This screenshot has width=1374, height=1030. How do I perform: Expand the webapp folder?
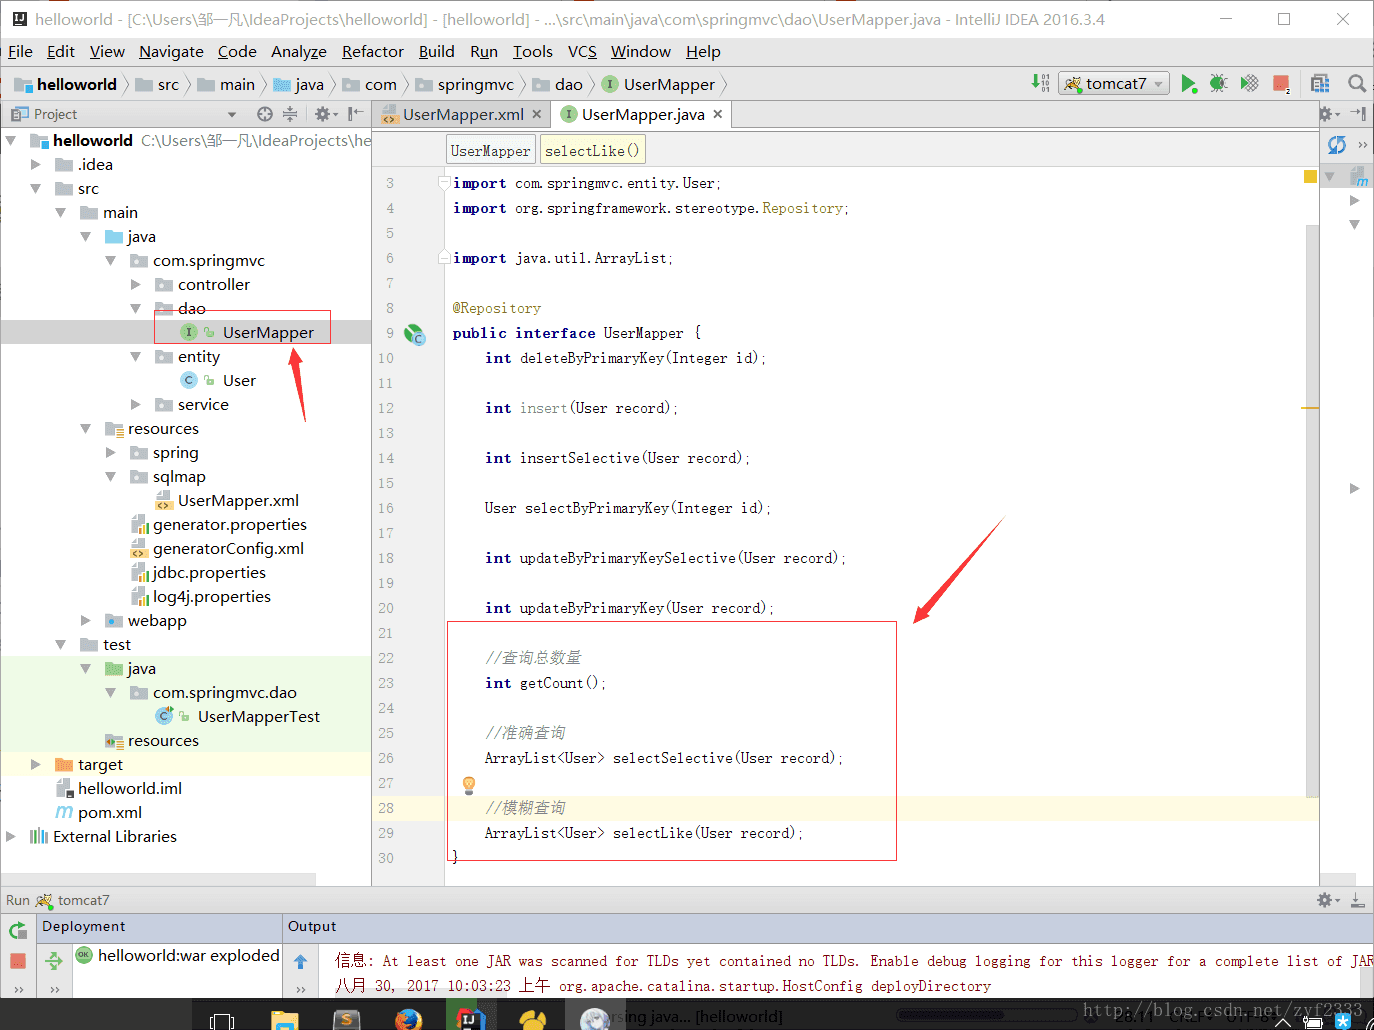86,620
